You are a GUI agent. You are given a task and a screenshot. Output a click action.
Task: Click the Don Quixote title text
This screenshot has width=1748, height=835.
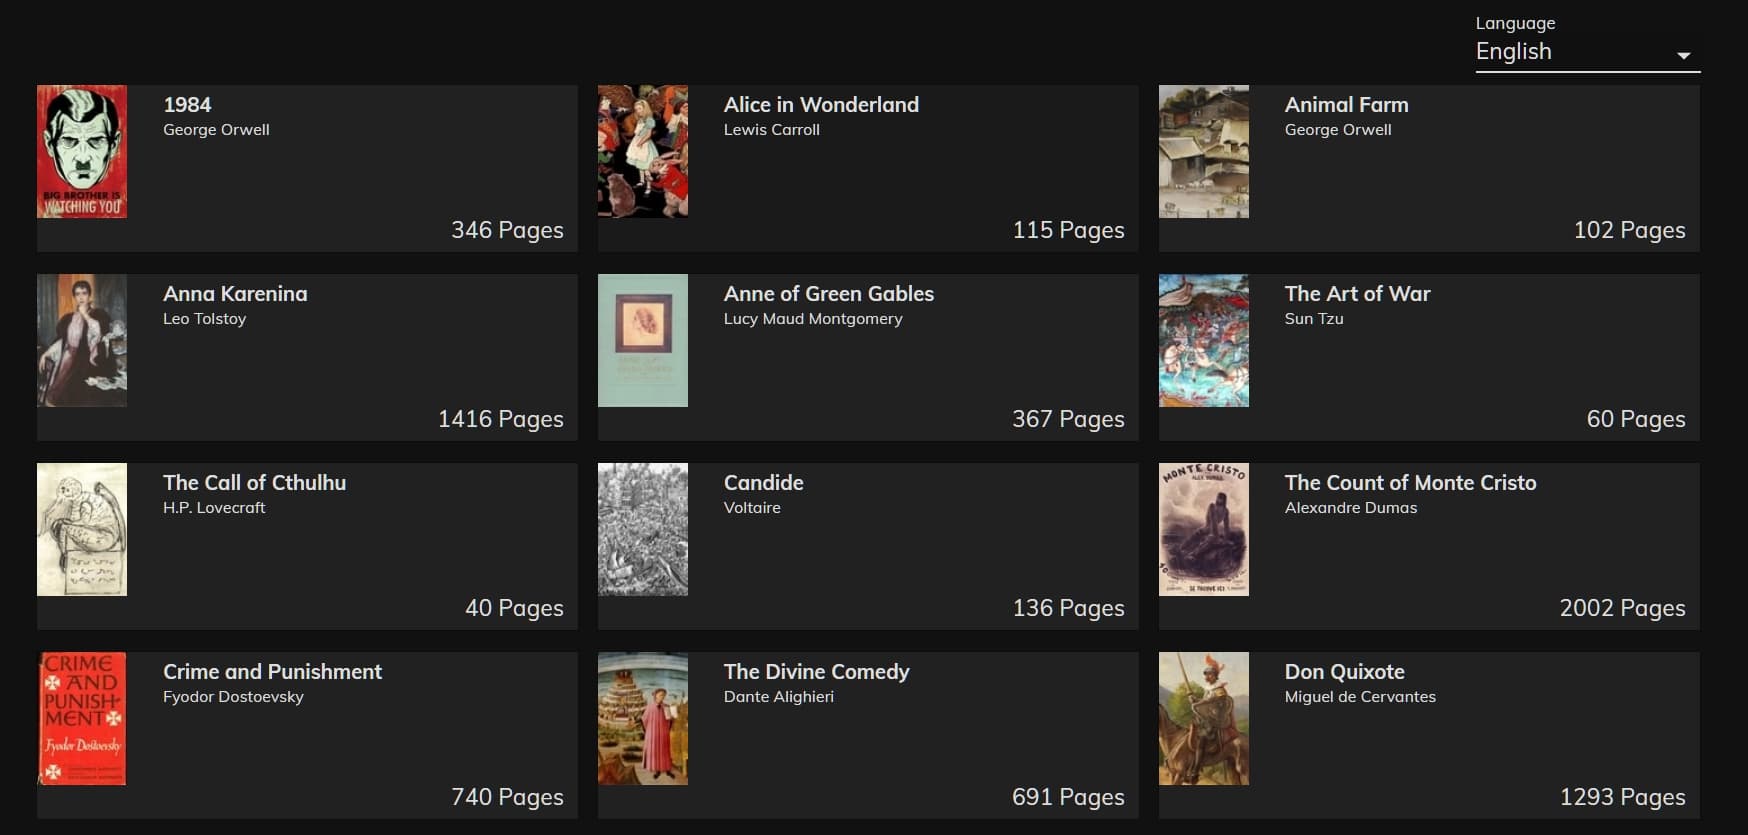point(1345,672)
